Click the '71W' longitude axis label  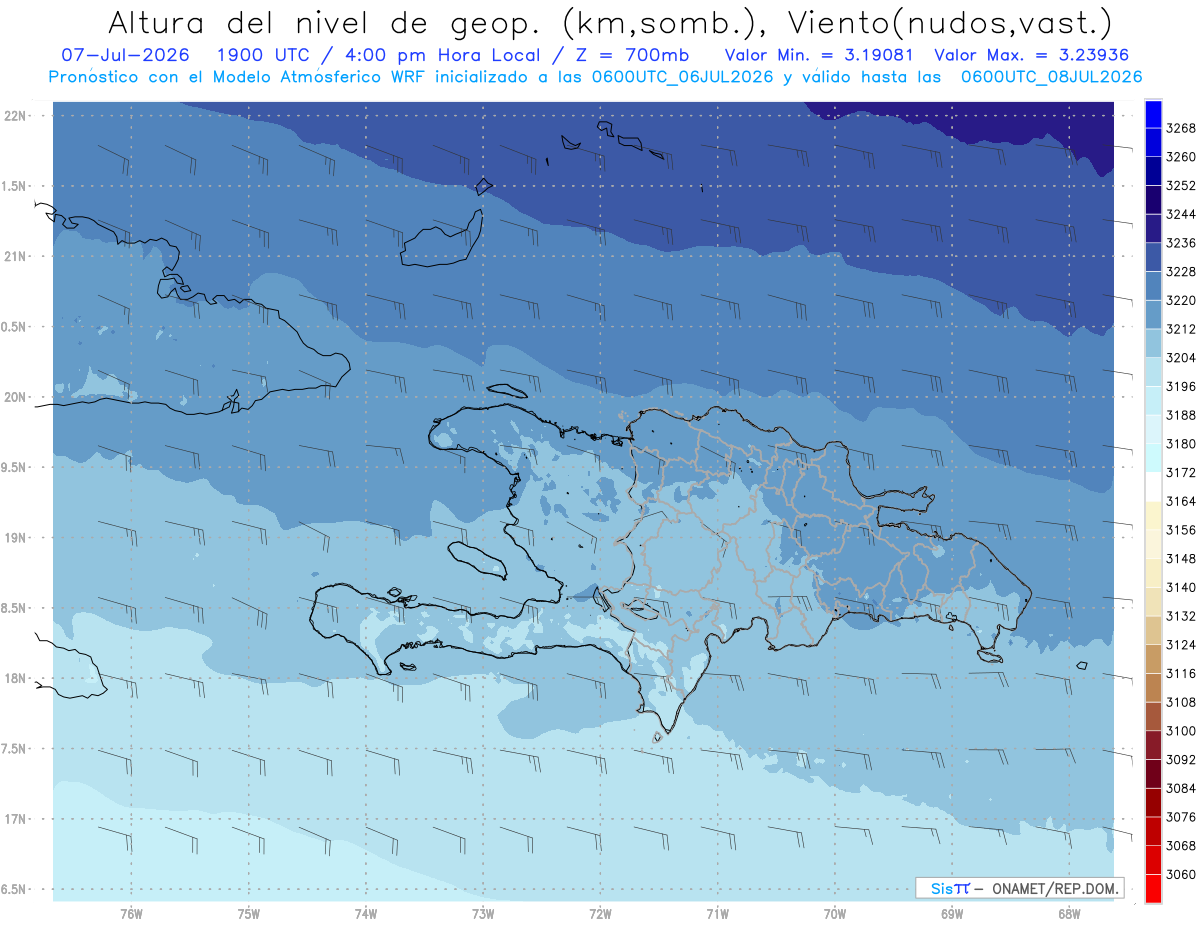(718, 913)
